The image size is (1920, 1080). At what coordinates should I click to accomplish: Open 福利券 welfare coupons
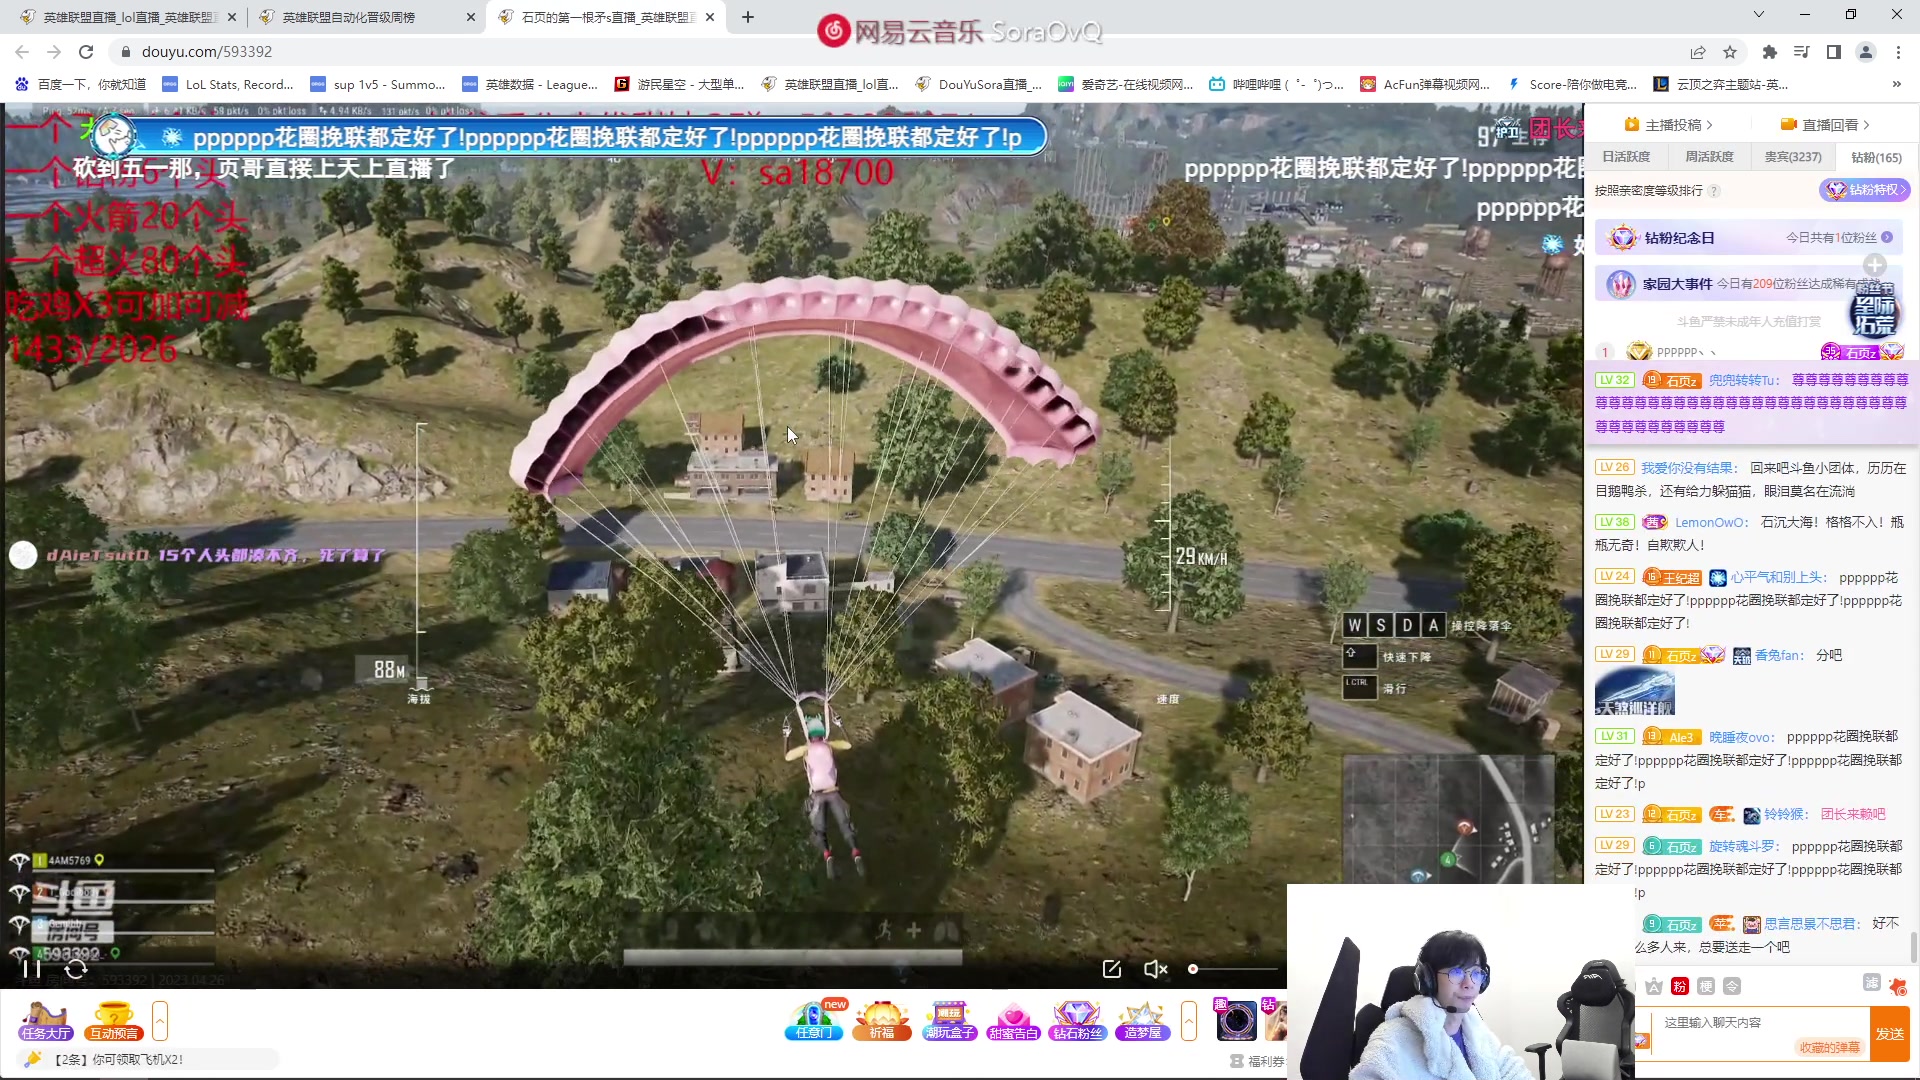[x=1258, y=1061]
